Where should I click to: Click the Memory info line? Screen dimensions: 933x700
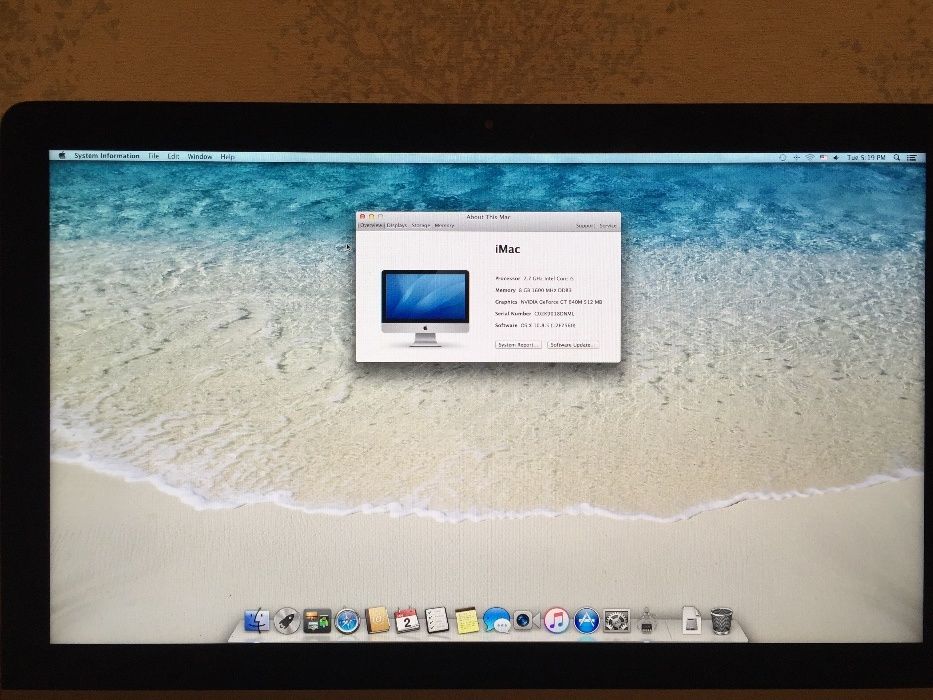pos(533,290)
